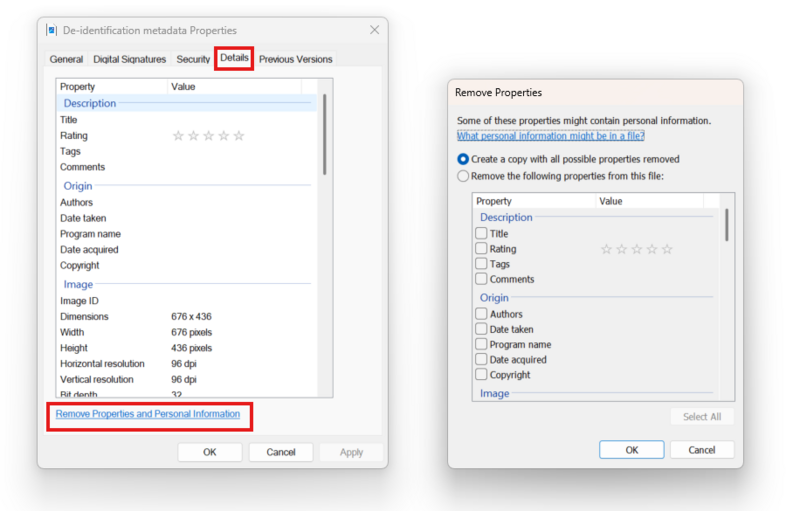Open the Previous Versions tab
The width and height of the screenshot is (800, 511).
click(295, 59)
